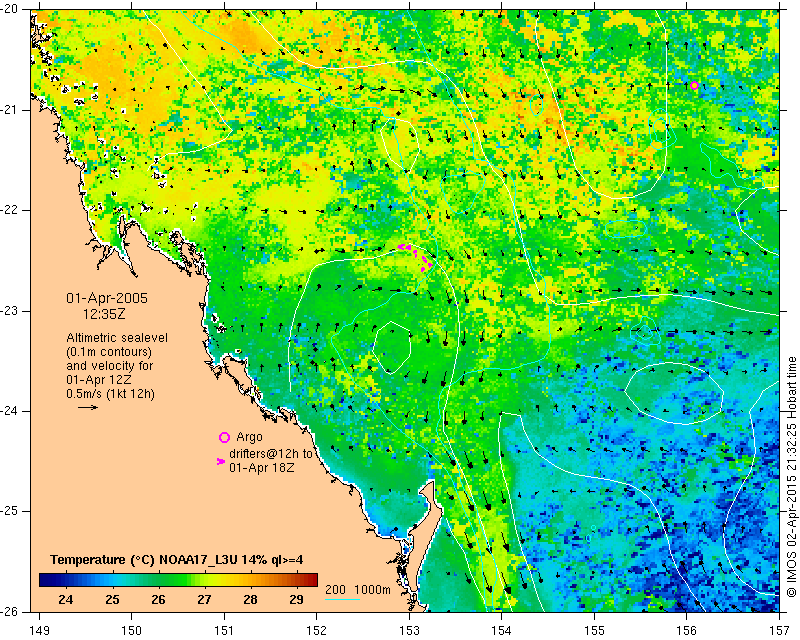Click the "Altimetric sealevel" text
This screenshot has width=800, height=640.
[x=117, y=338]
